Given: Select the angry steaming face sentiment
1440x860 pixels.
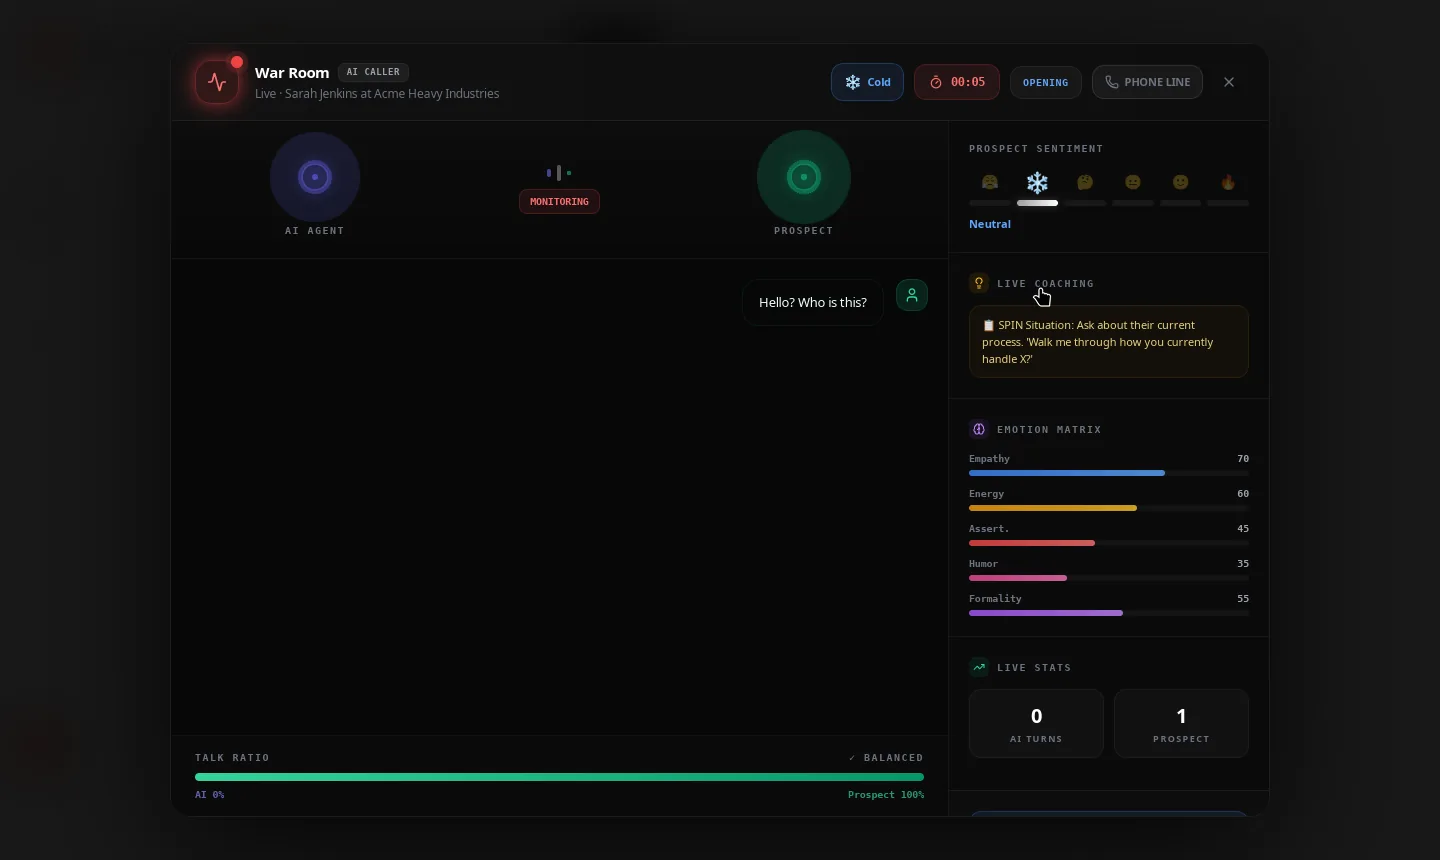Looking at the screenshot, I should (x=990, y=182).
